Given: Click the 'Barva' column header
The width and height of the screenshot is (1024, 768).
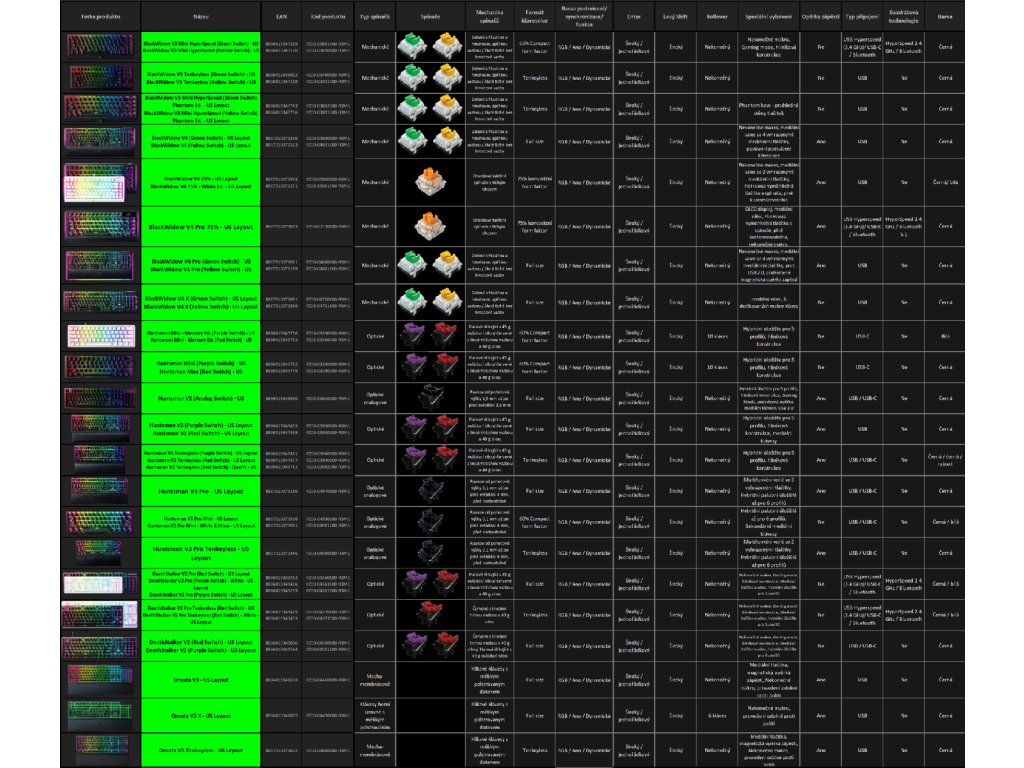Looking at the screenshot, I should [x=945, y=17].
